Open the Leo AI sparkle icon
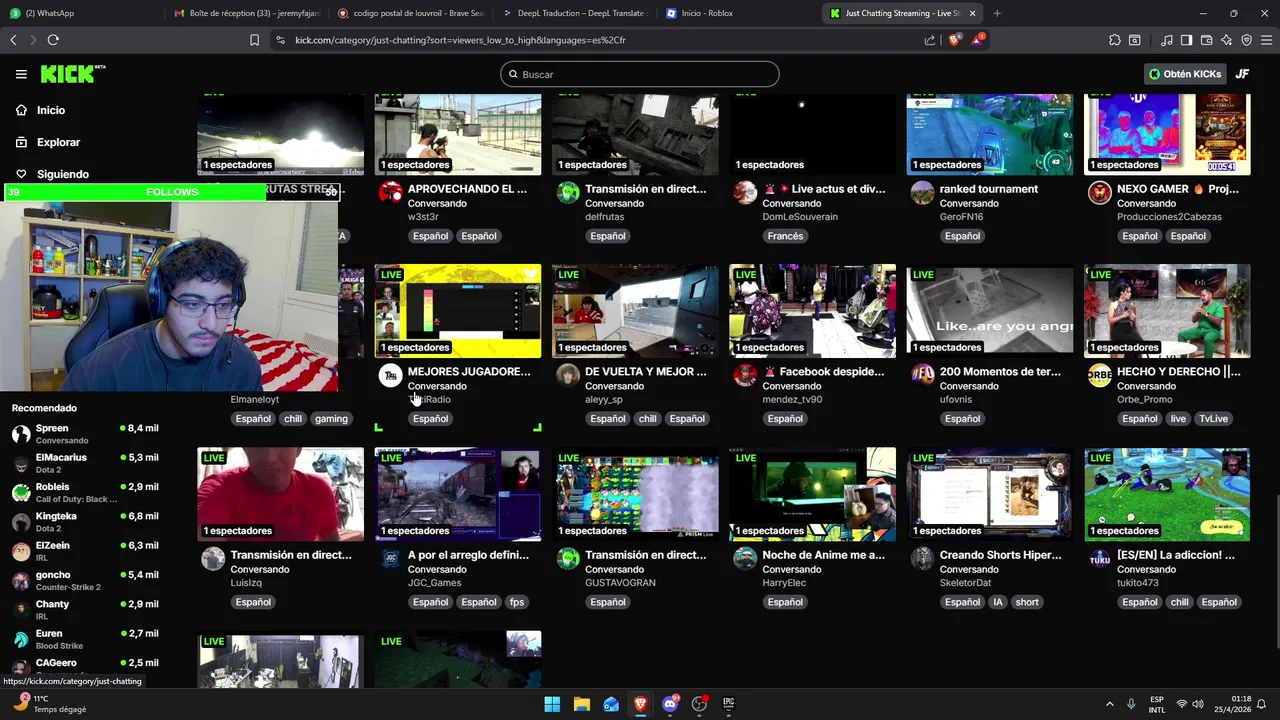Screen dimensions: 1280x720 point(1226,40)
